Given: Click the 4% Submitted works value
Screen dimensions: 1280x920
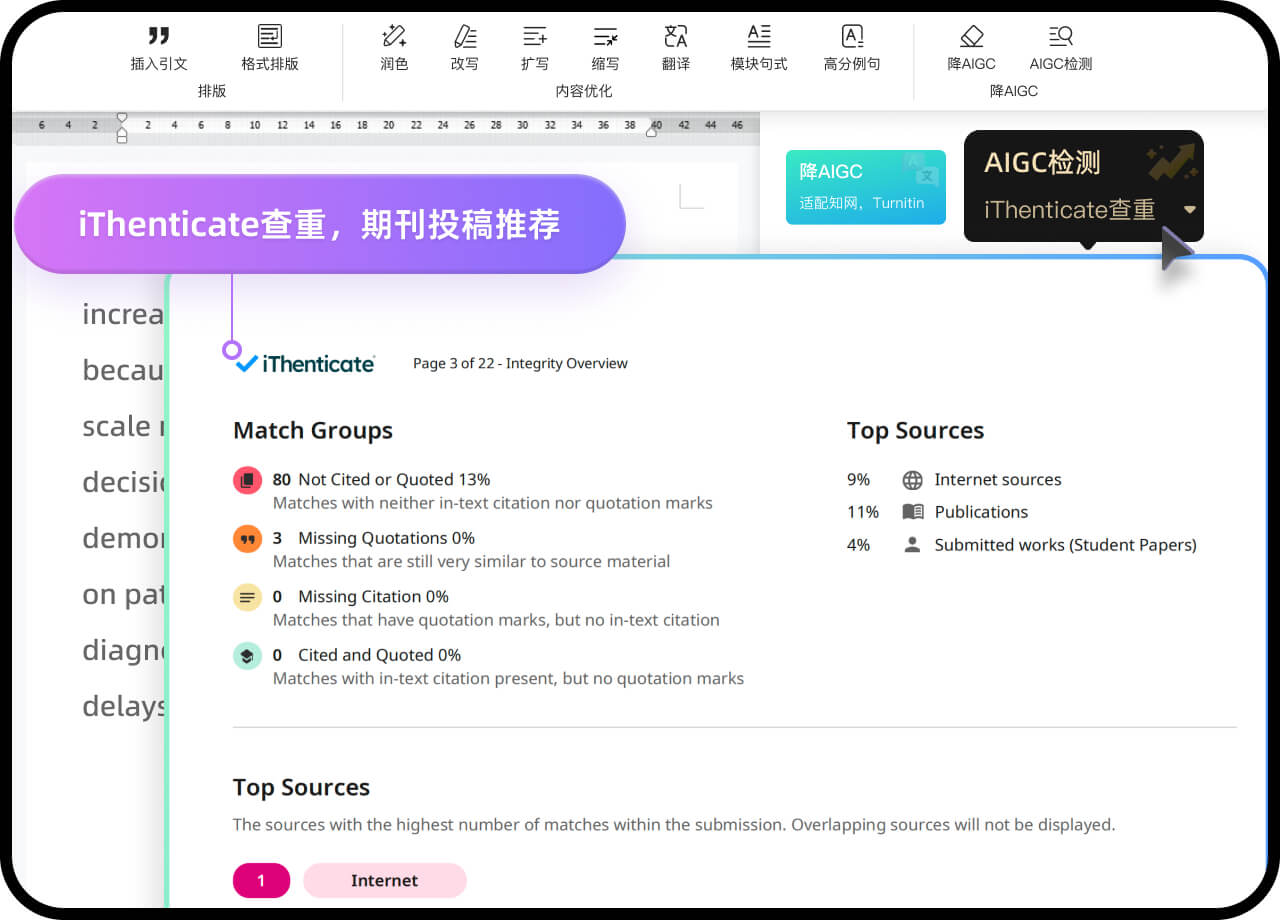Looking at the screenshot, I should click(858, 545).
